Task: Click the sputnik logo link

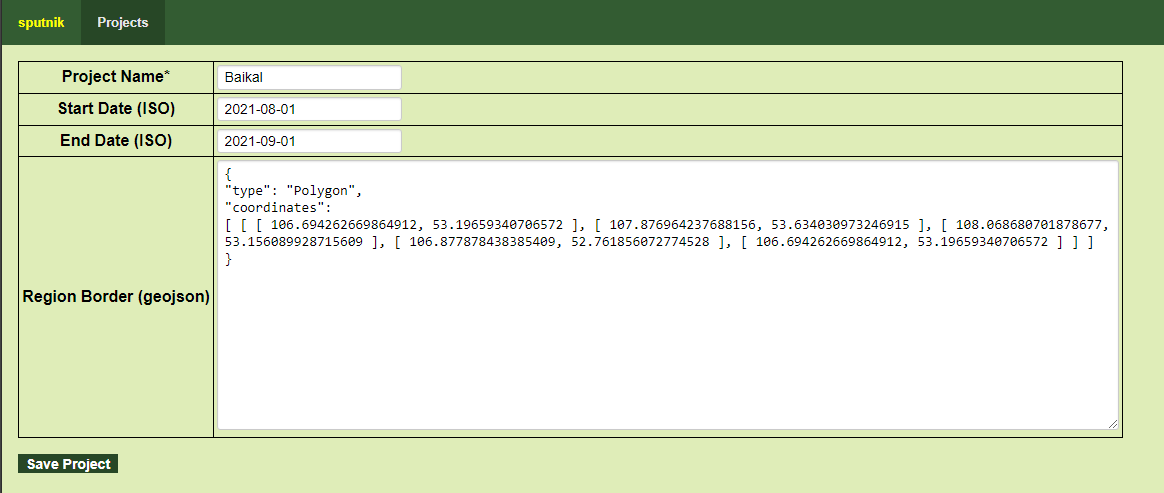Action: point(41,23)
